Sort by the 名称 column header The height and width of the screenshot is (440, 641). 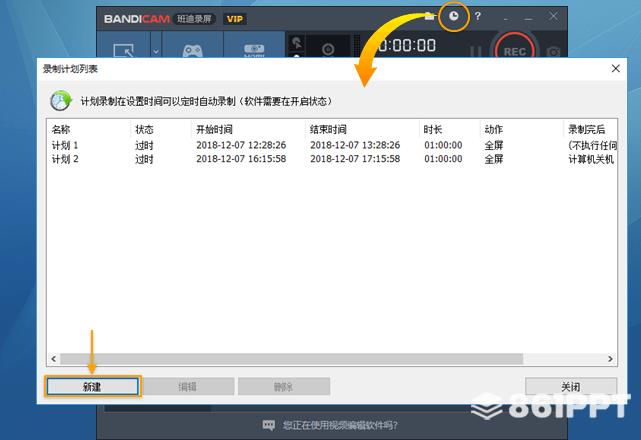[61, 130]
